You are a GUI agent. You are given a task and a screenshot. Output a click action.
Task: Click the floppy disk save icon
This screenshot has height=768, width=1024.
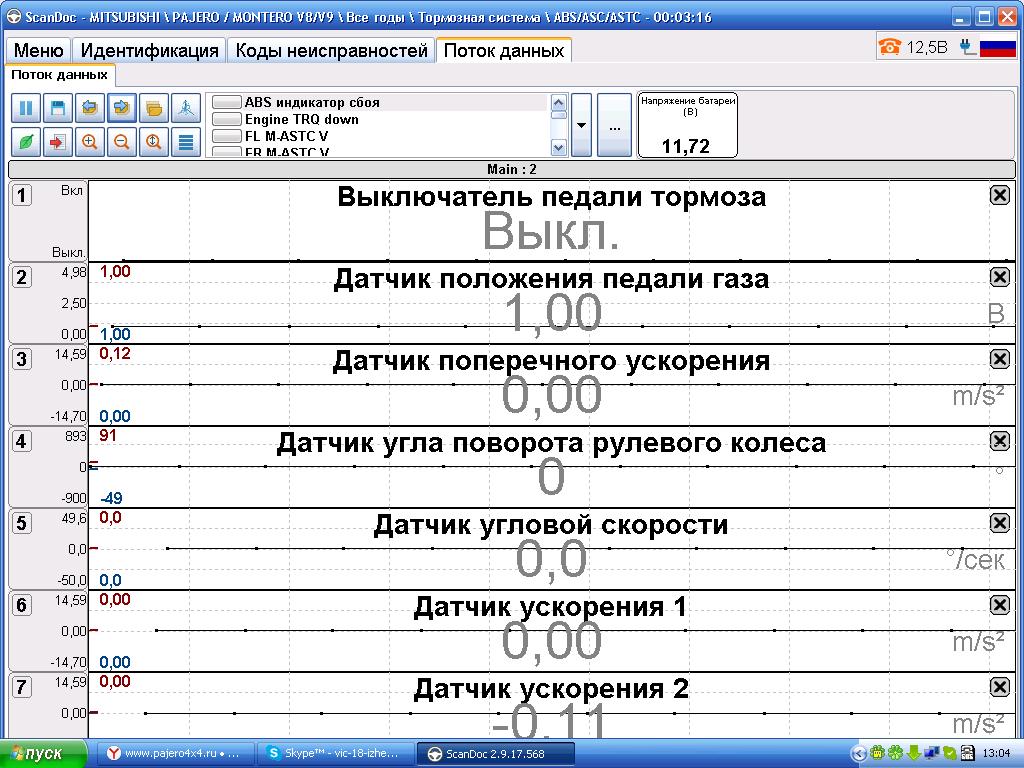click(59, 108)
